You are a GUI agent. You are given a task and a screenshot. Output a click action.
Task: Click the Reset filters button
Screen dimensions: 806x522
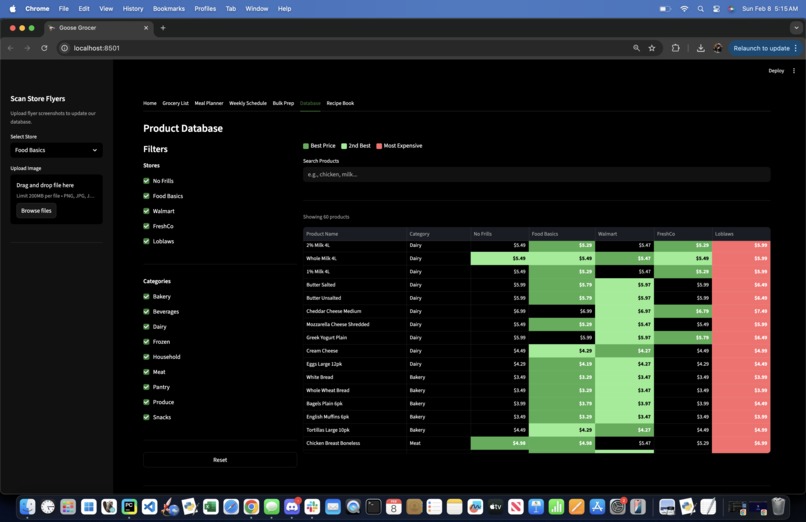coord(220,460)
